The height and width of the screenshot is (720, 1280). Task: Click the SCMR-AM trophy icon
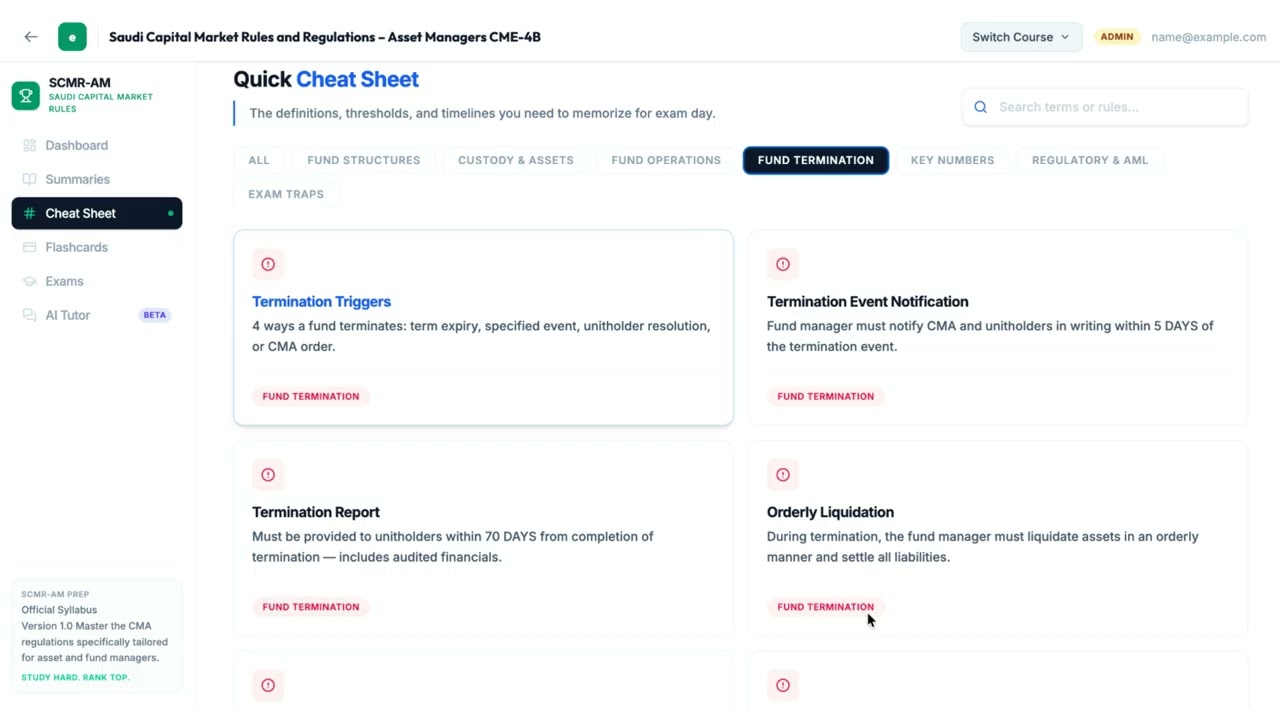tap(26, 96)
